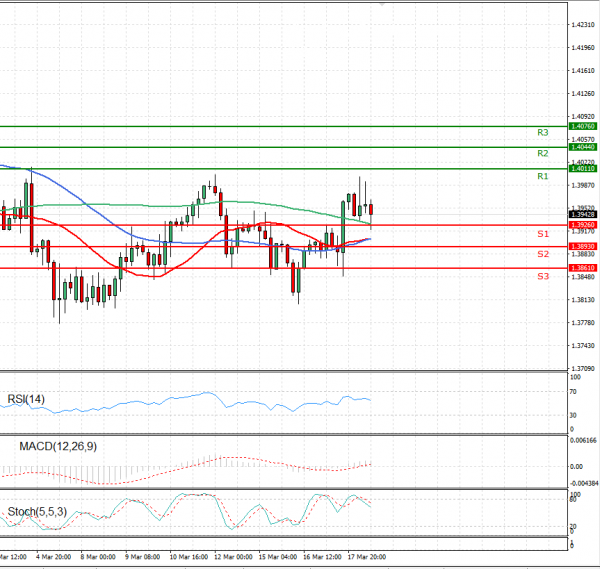
Task: Click the 4 Mar 20:00 time label
Action: 54,557
